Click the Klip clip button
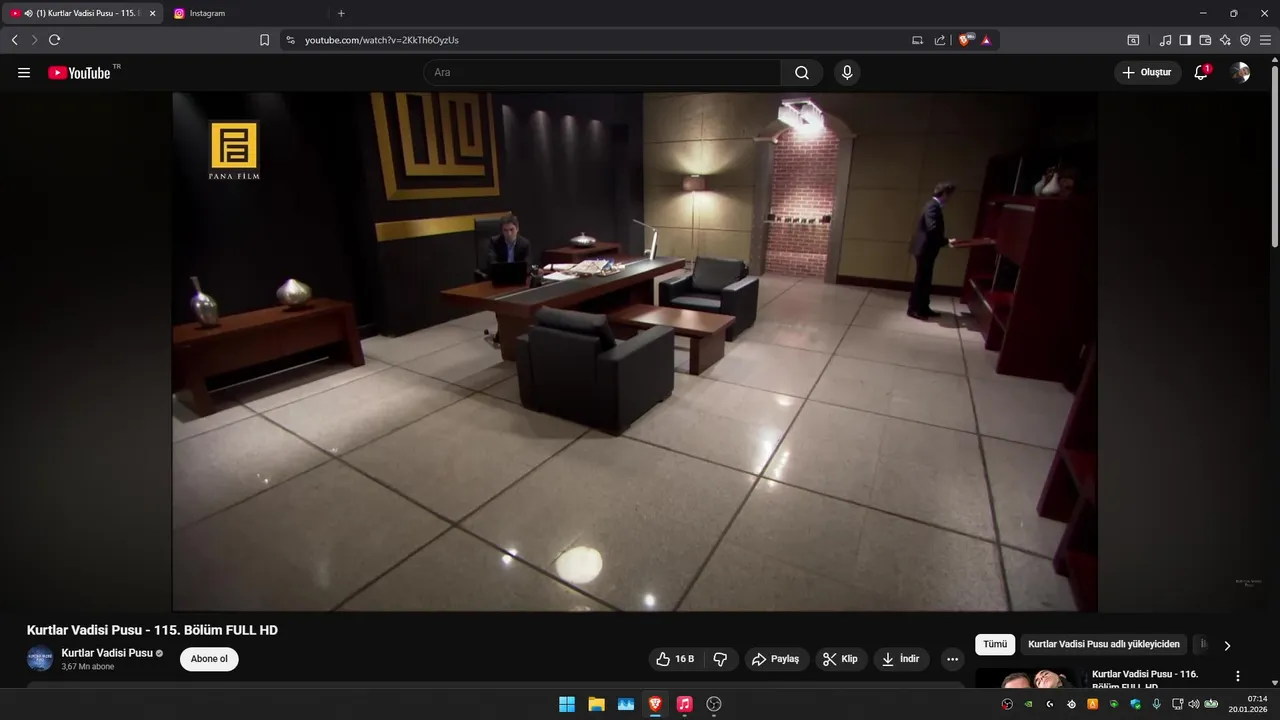Screen dimensions: 1280x720 [x=841, y=659]
